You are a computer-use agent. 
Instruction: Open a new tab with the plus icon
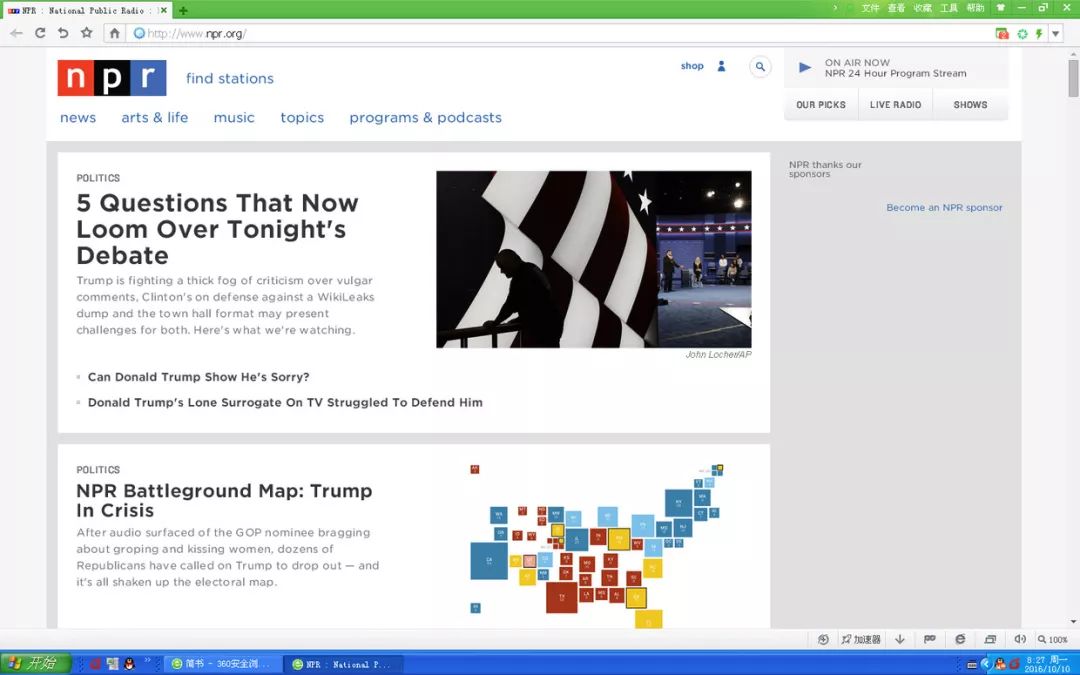click(x=183, y=10)
